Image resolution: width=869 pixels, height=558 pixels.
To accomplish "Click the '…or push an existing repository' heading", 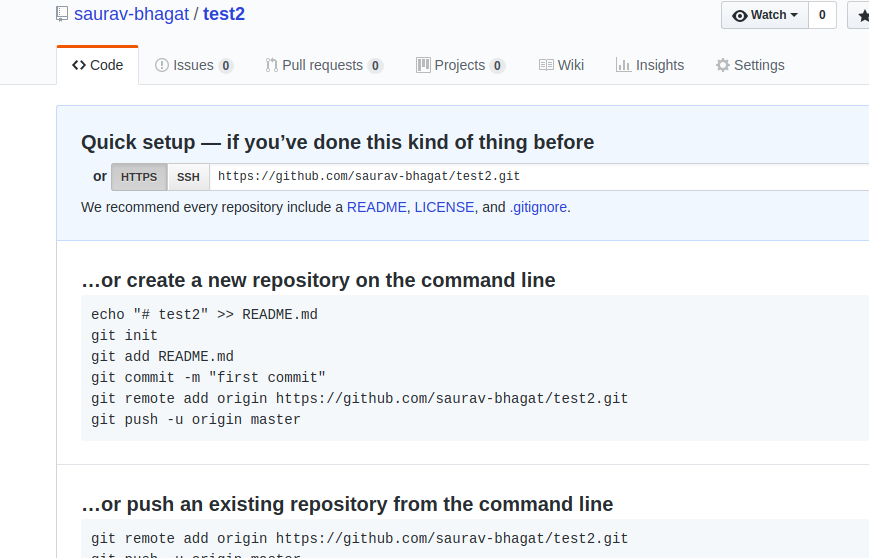I will click(x=347, y=504).
